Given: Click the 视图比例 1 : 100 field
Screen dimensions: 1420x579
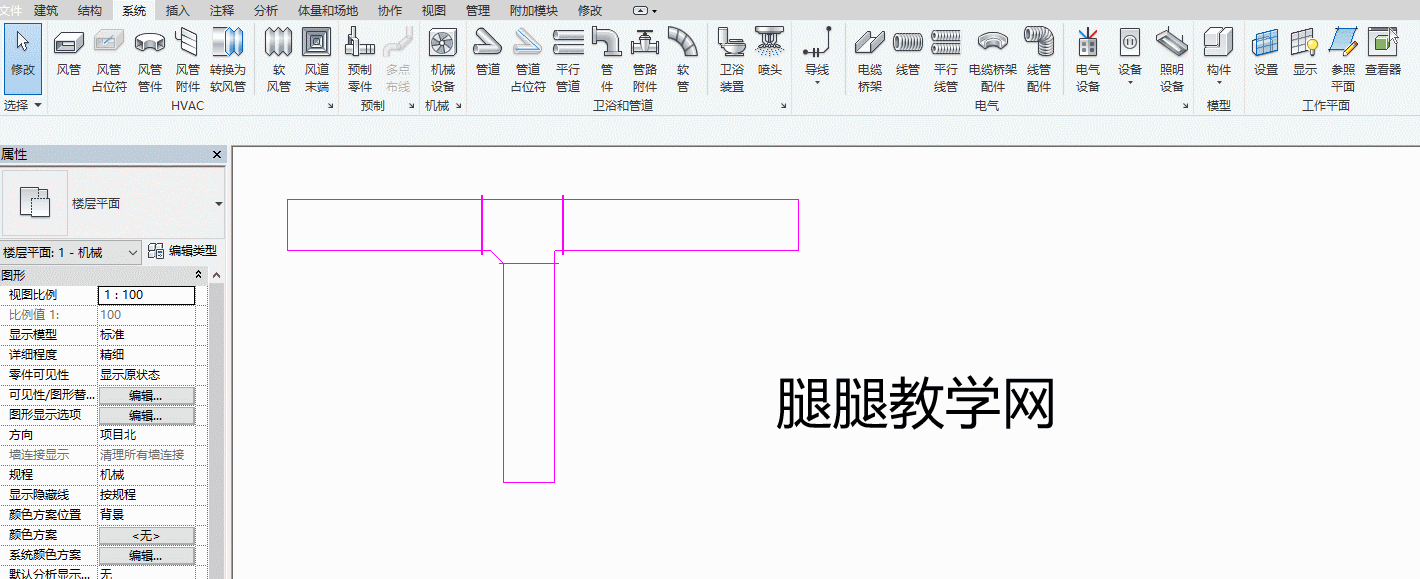Looking at the screenshot, I should (146, 295).
